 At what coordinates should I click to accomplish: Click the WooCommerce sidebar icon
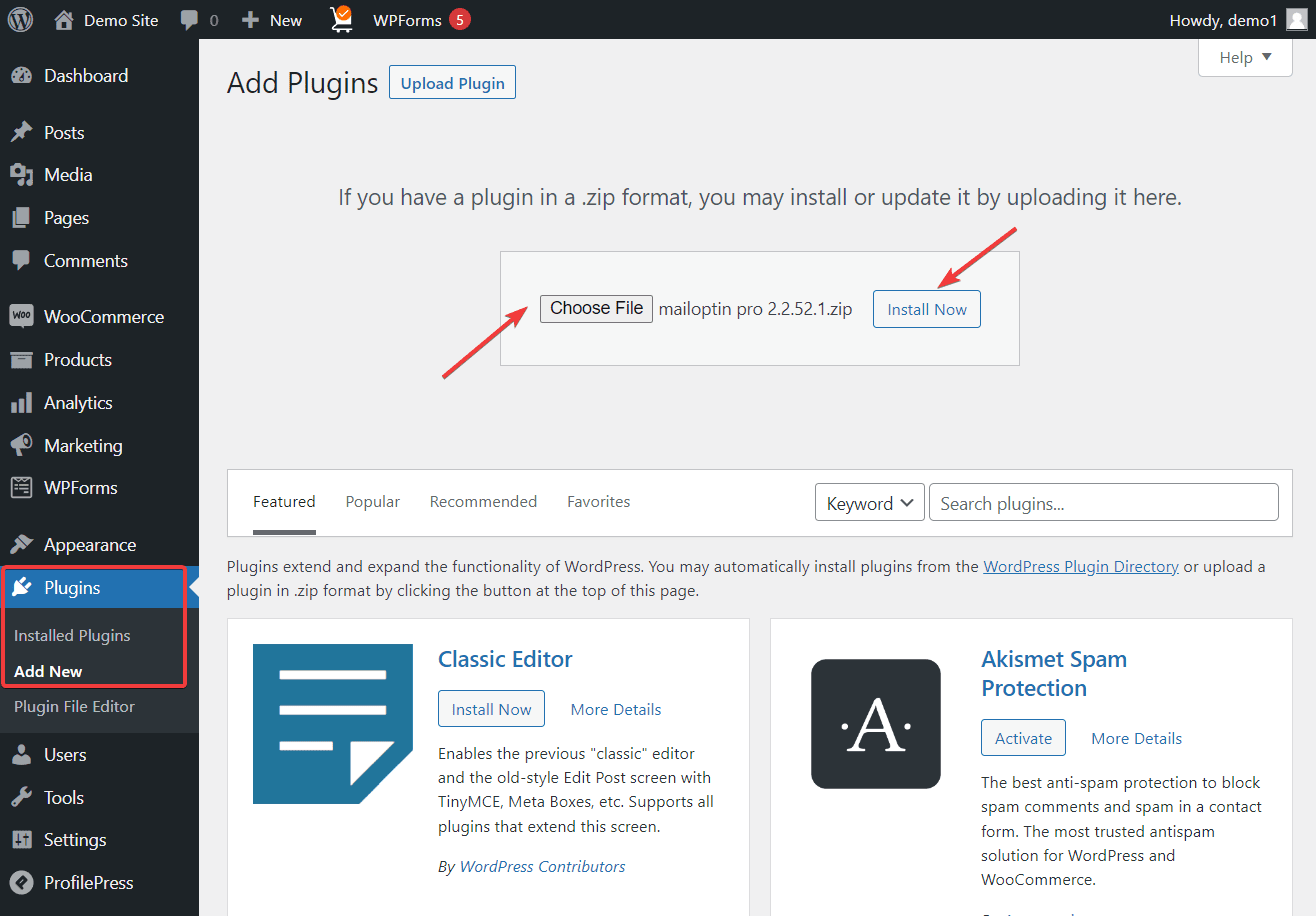21,316
